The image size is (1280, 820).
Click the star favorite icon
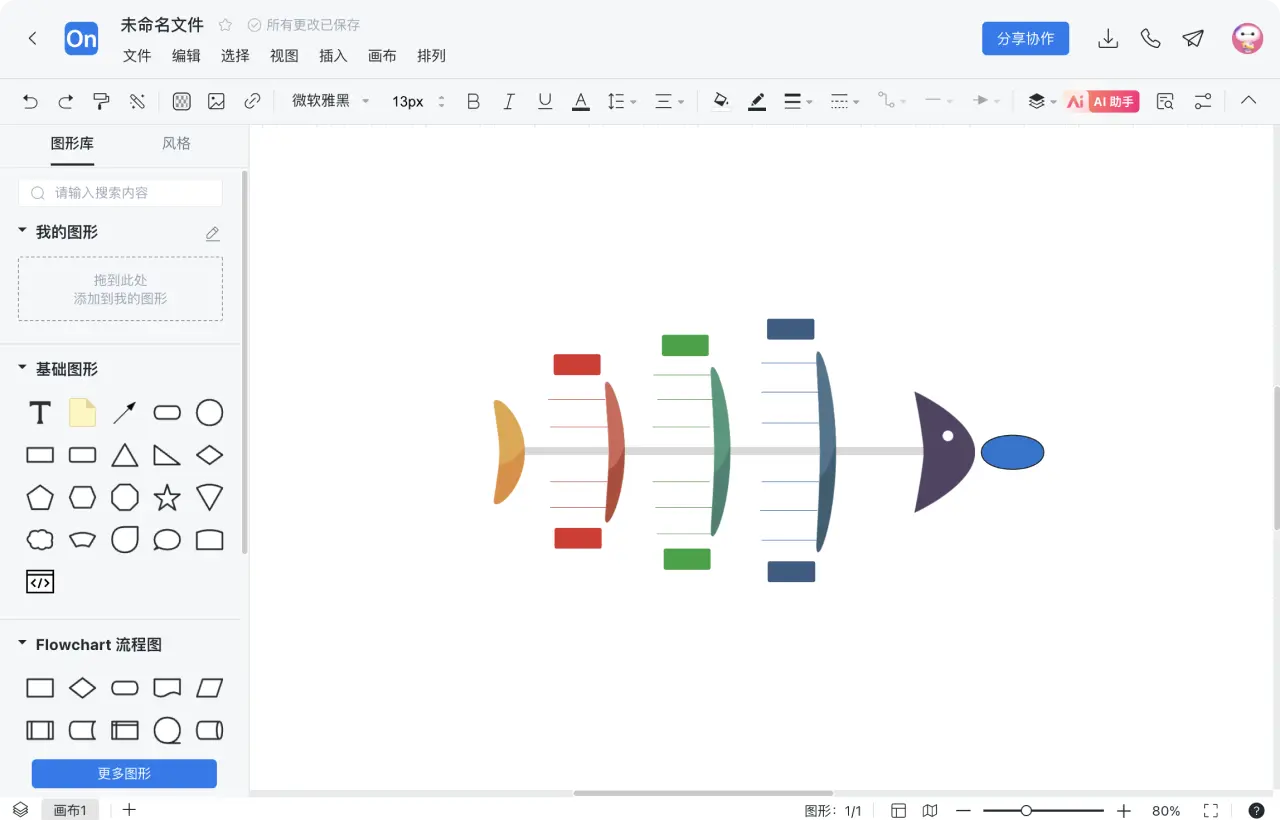coord(225,25)
